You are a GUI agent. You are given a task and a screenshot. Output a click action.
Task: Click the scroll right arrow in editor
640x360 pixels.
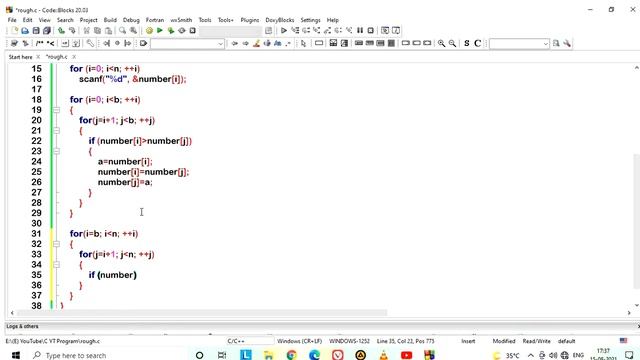click(629, 313)
